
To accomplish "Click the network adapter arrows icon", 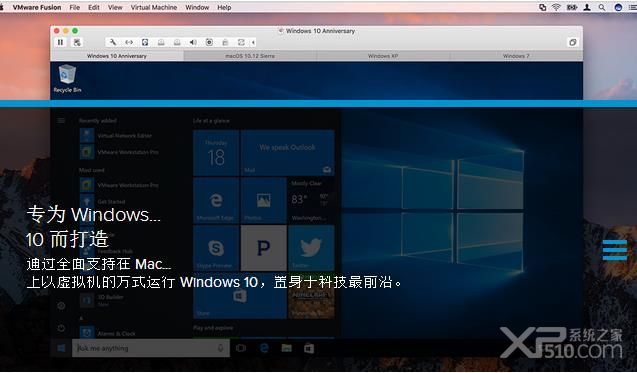I will pyautogui.click(x=129, y=42).
